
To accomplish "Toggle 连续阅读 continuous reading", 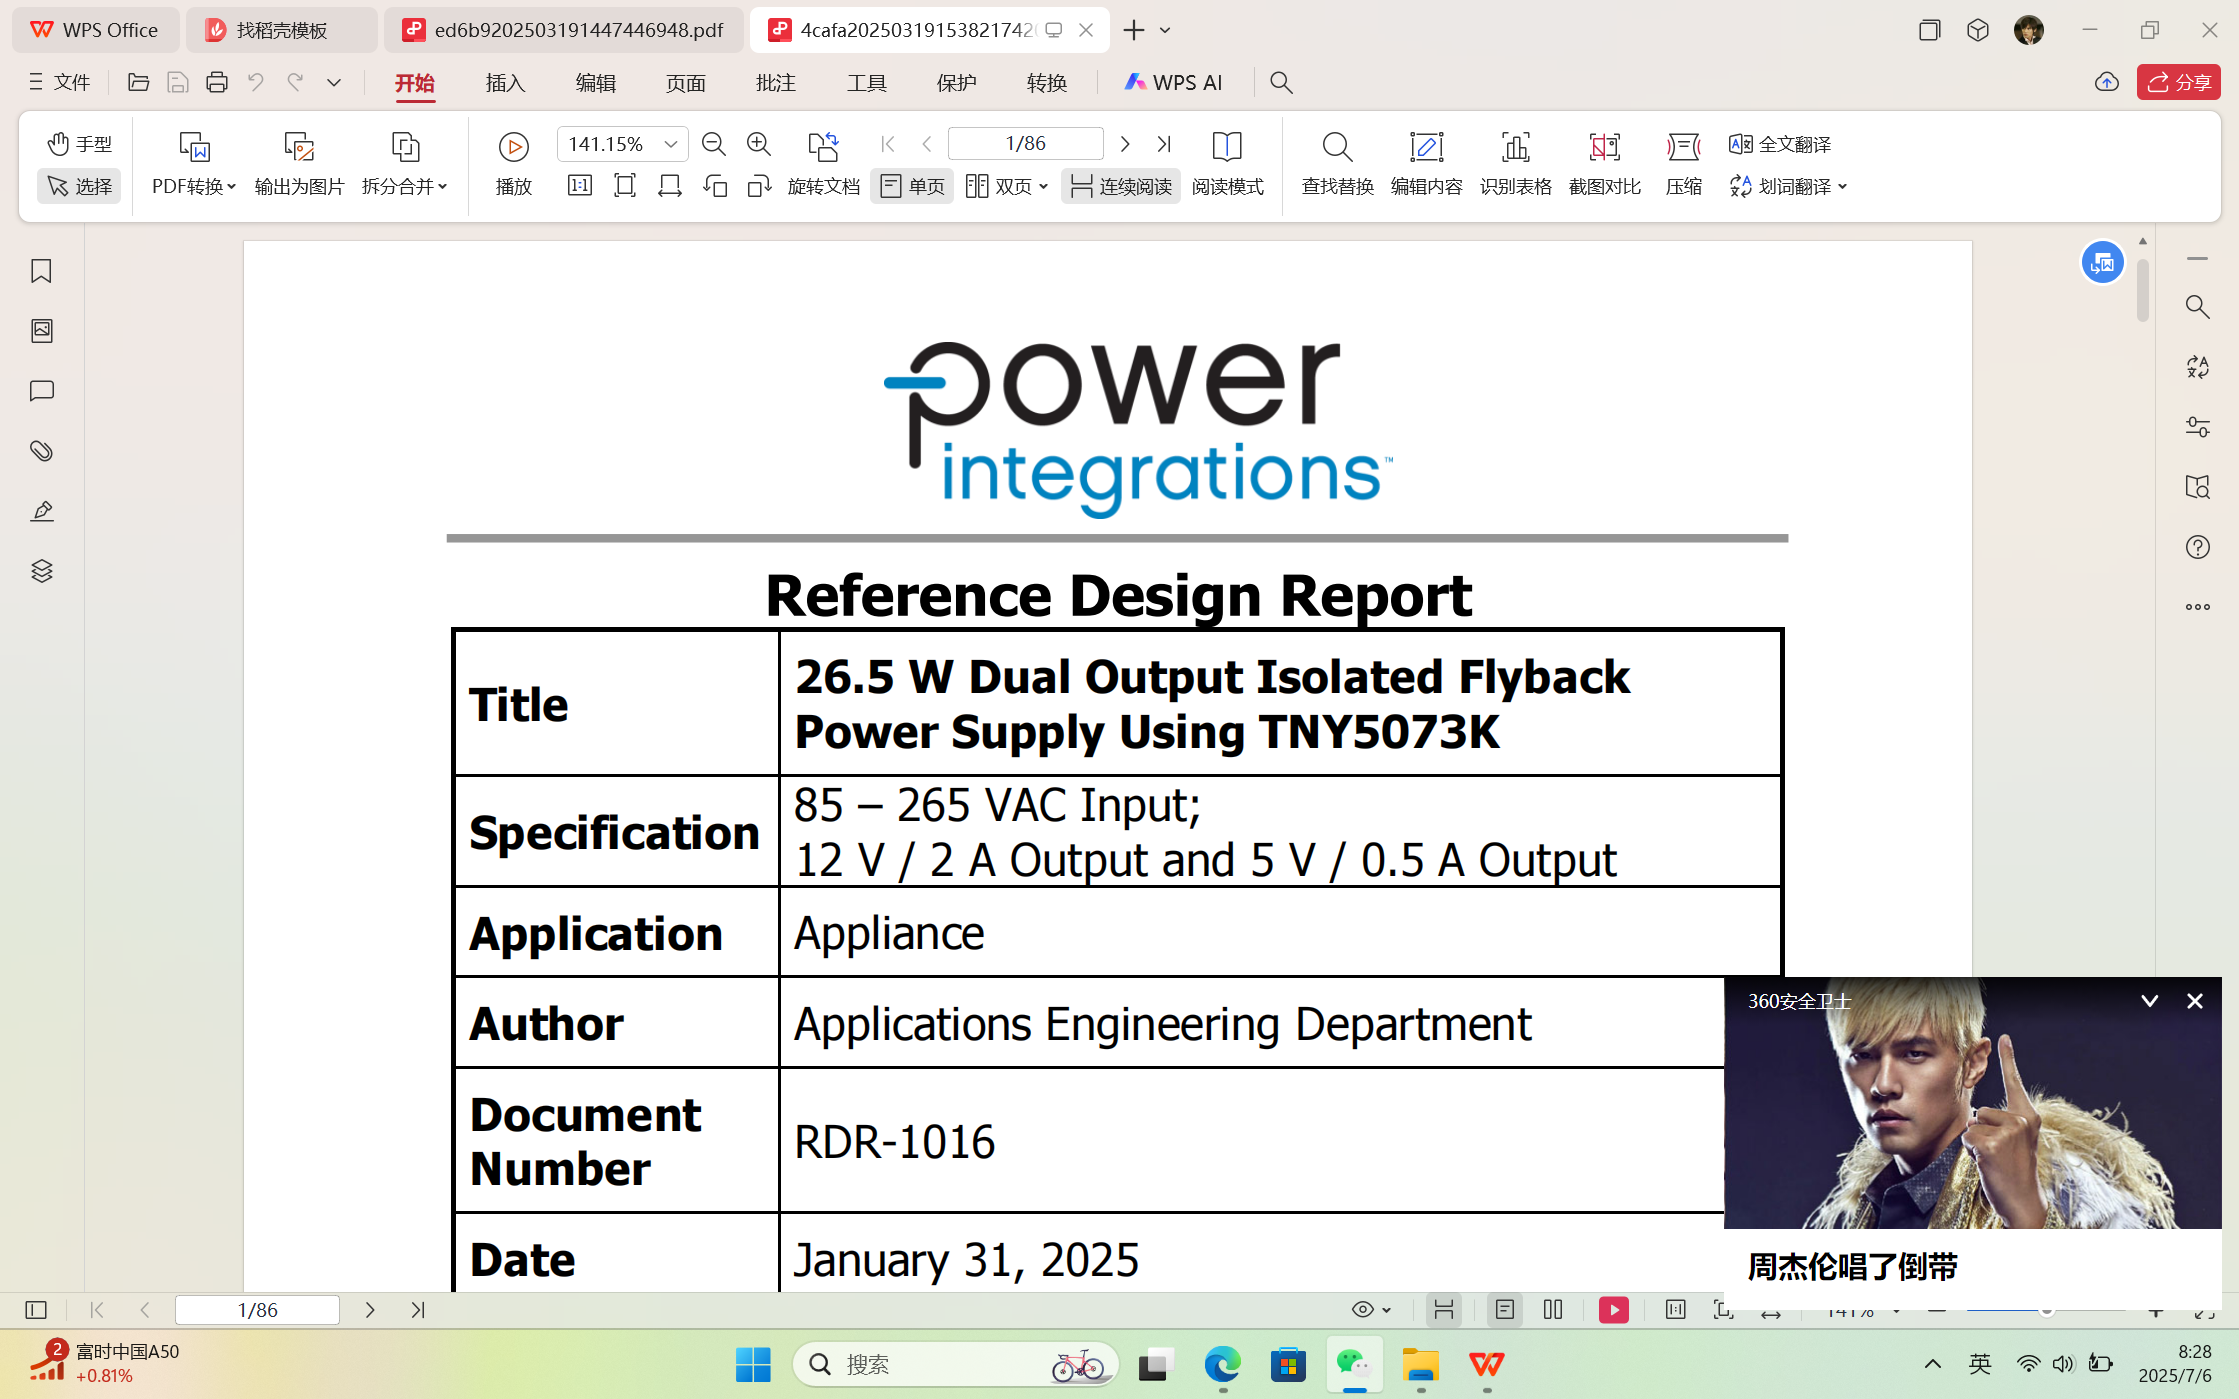I will pos(1120,186).
